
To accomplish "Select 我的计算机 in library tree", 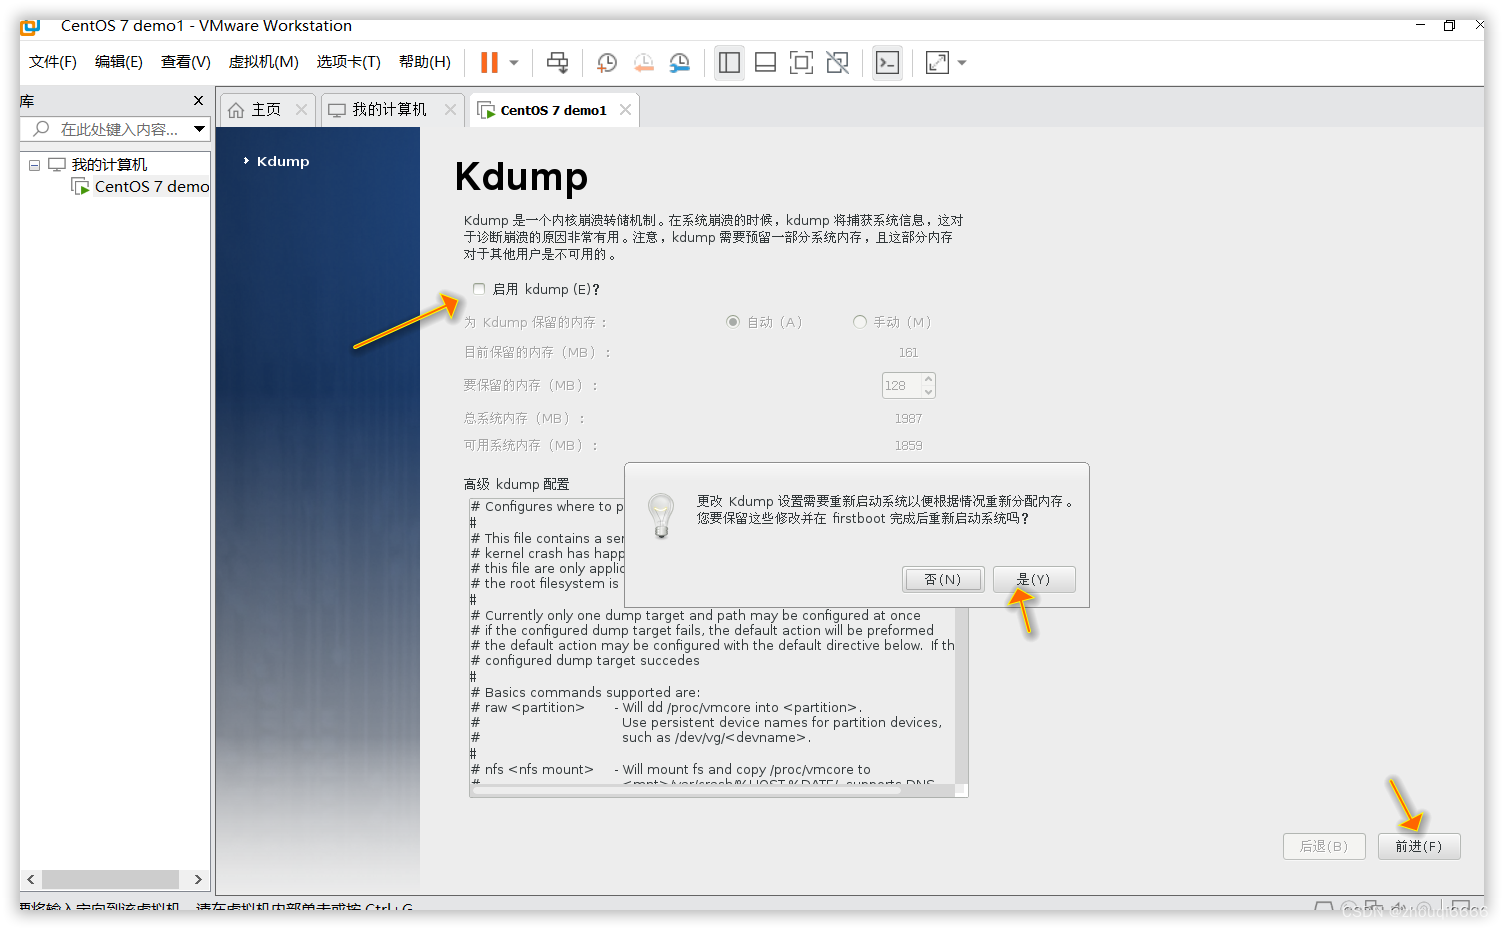I will 109,165.
